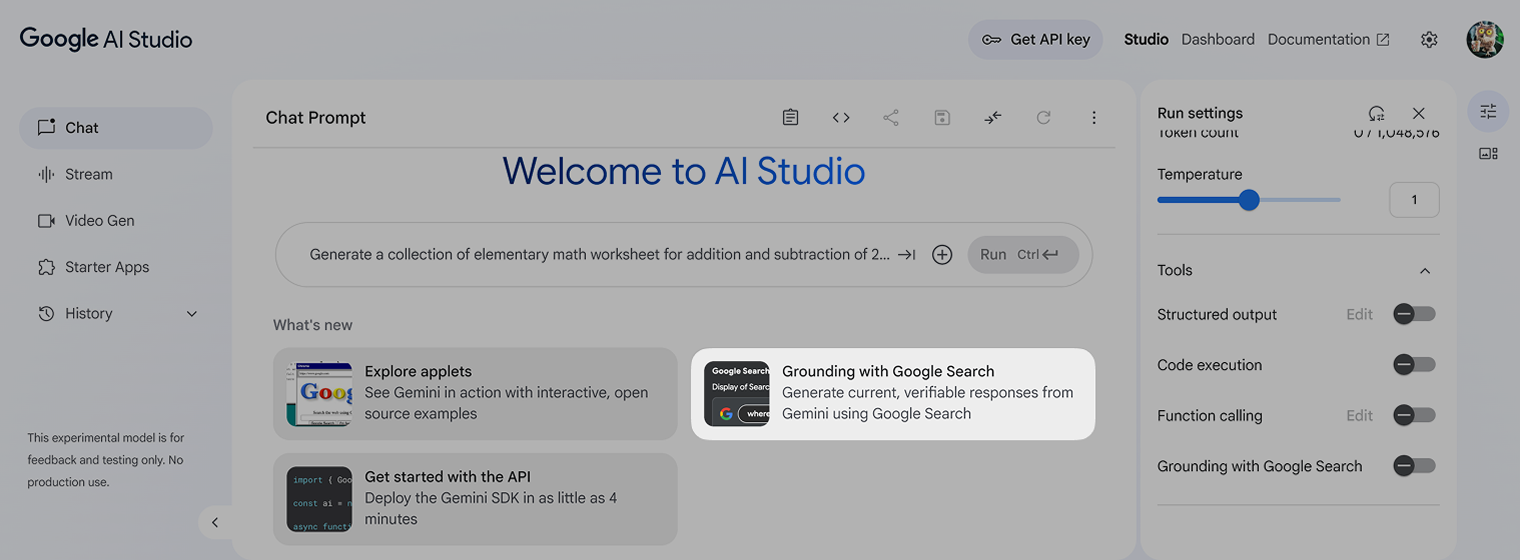The image size is (1520, 560).
Task: Click the Video Gen camera icon
Action: tap(46, 221)
